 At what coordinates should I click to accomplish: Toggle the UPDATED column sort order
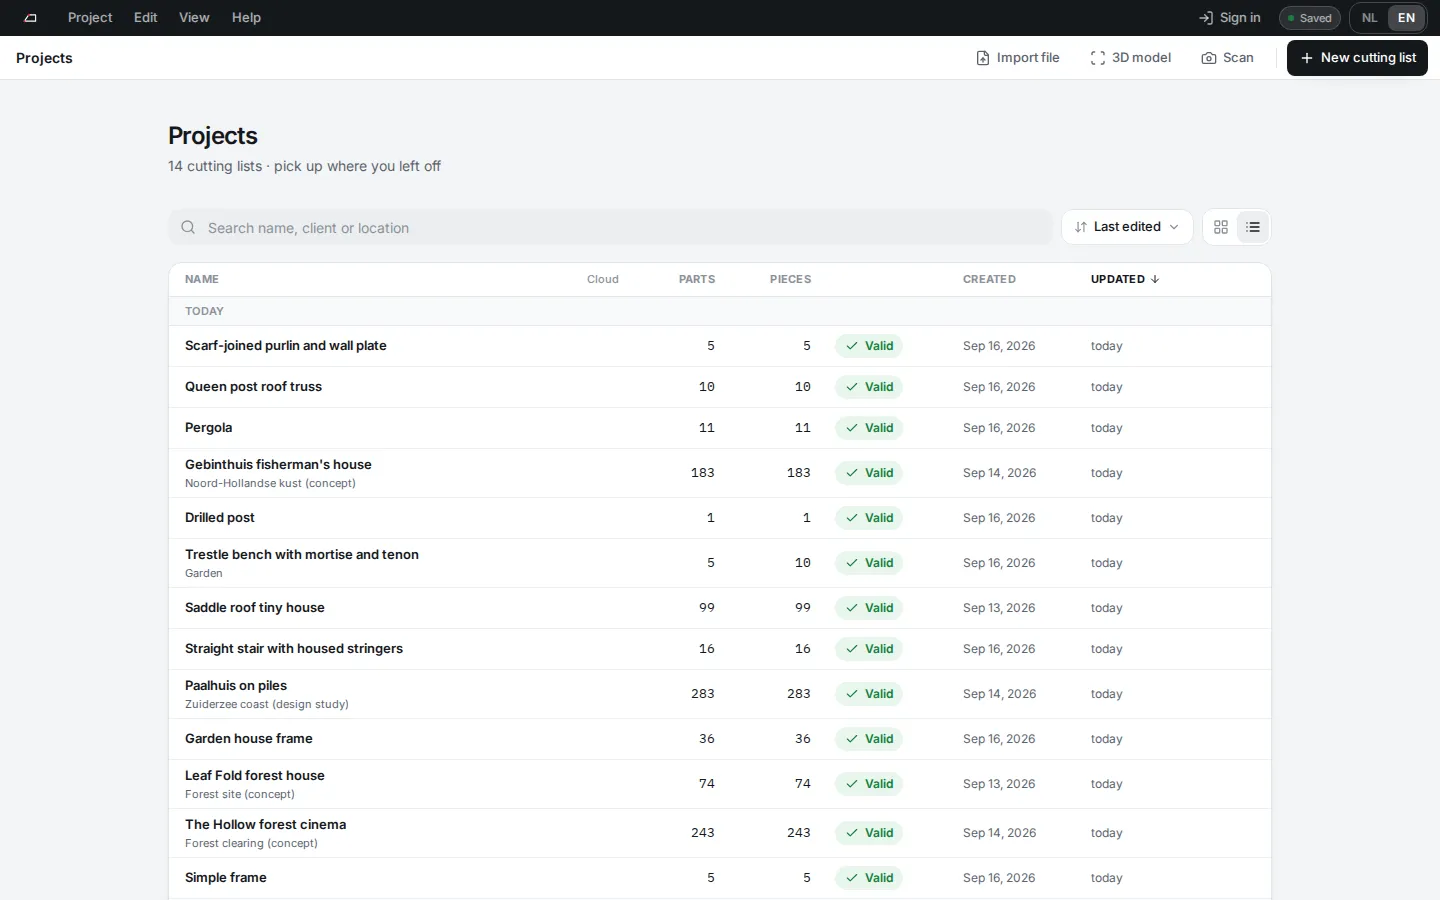[x=1125, y=280]
